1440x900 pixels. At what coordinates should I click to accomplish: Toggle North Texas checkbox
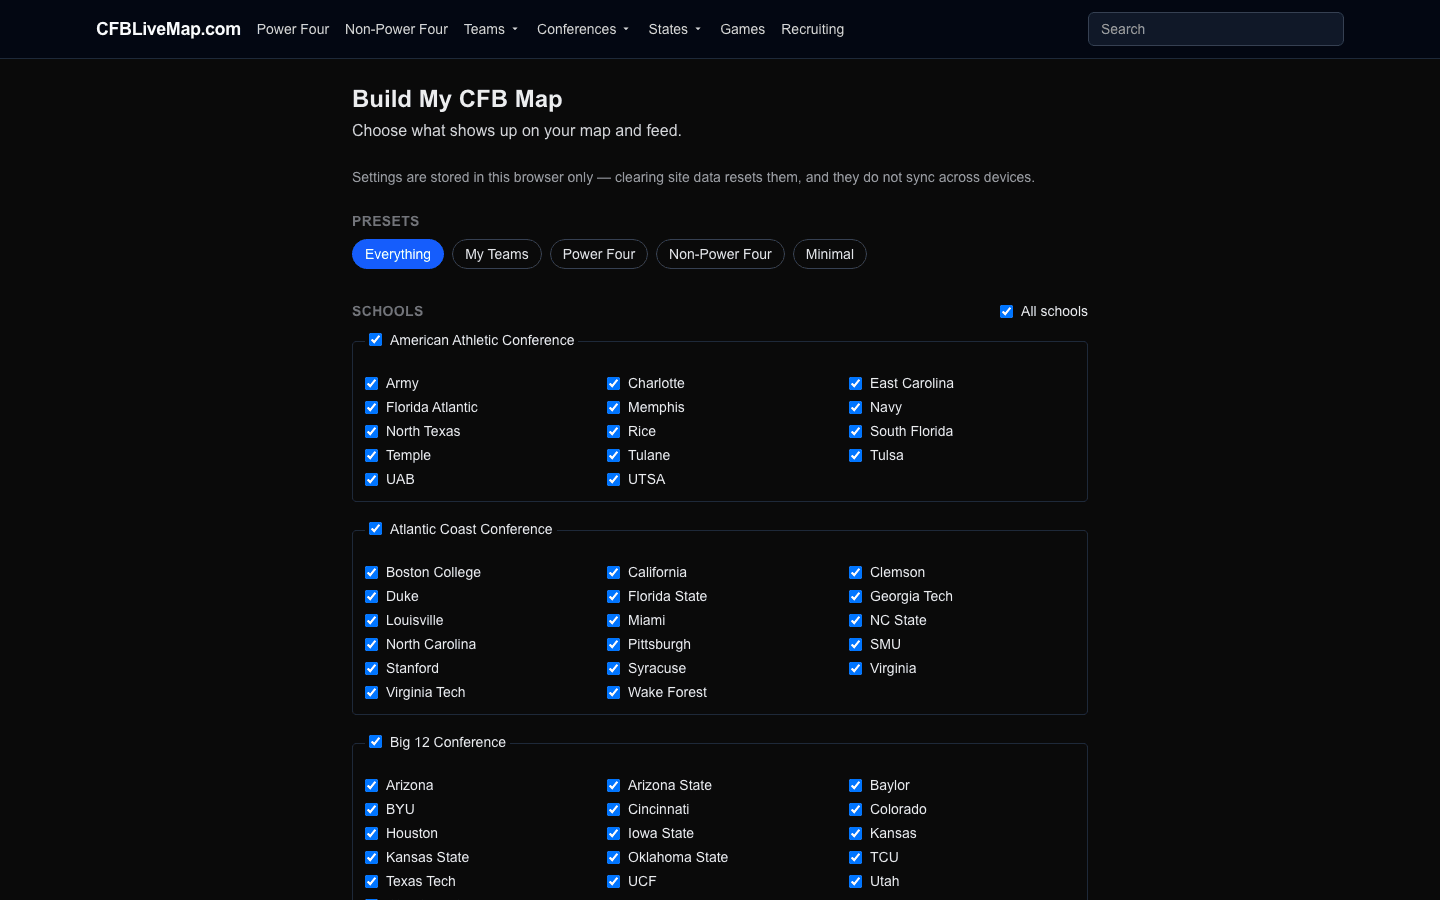pos(371,431)
